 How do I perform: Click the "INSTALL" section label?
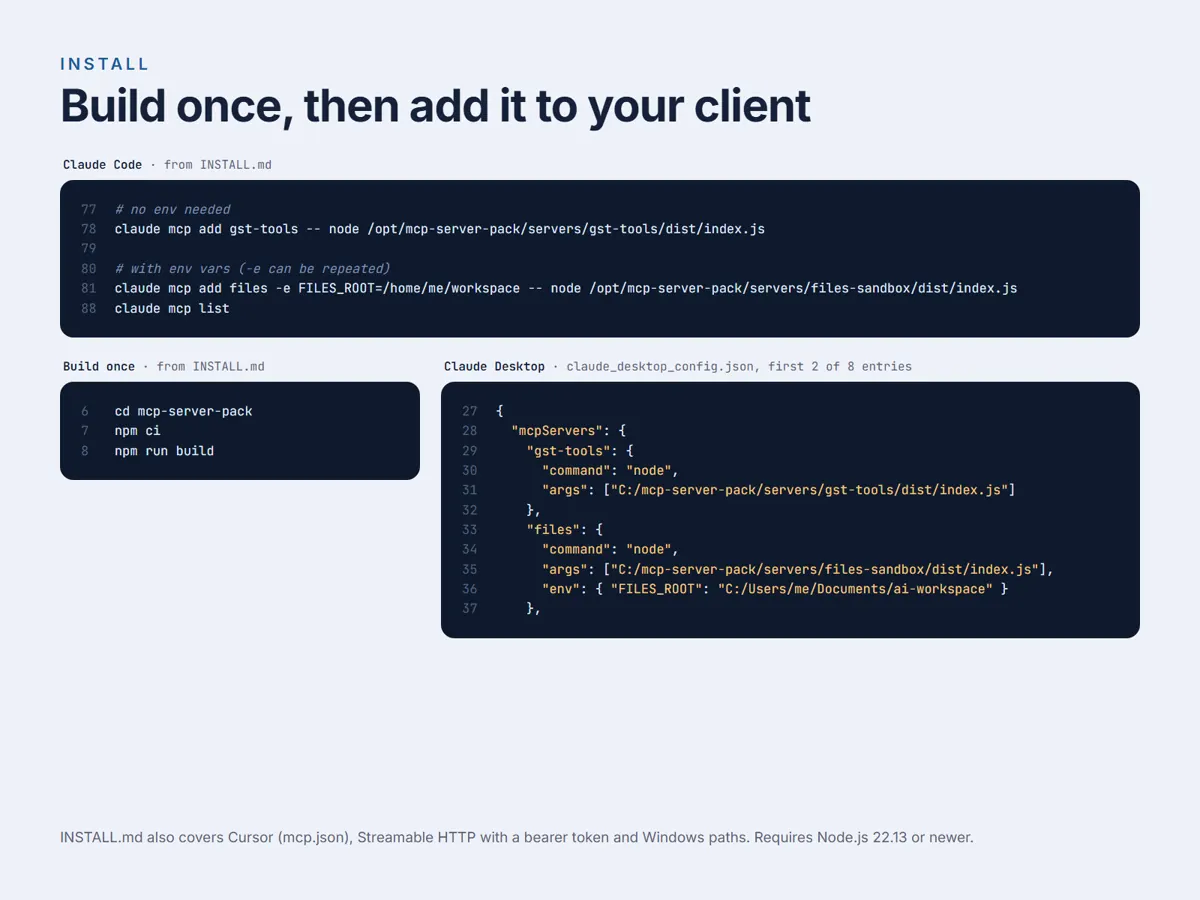[x=105, y=64]
